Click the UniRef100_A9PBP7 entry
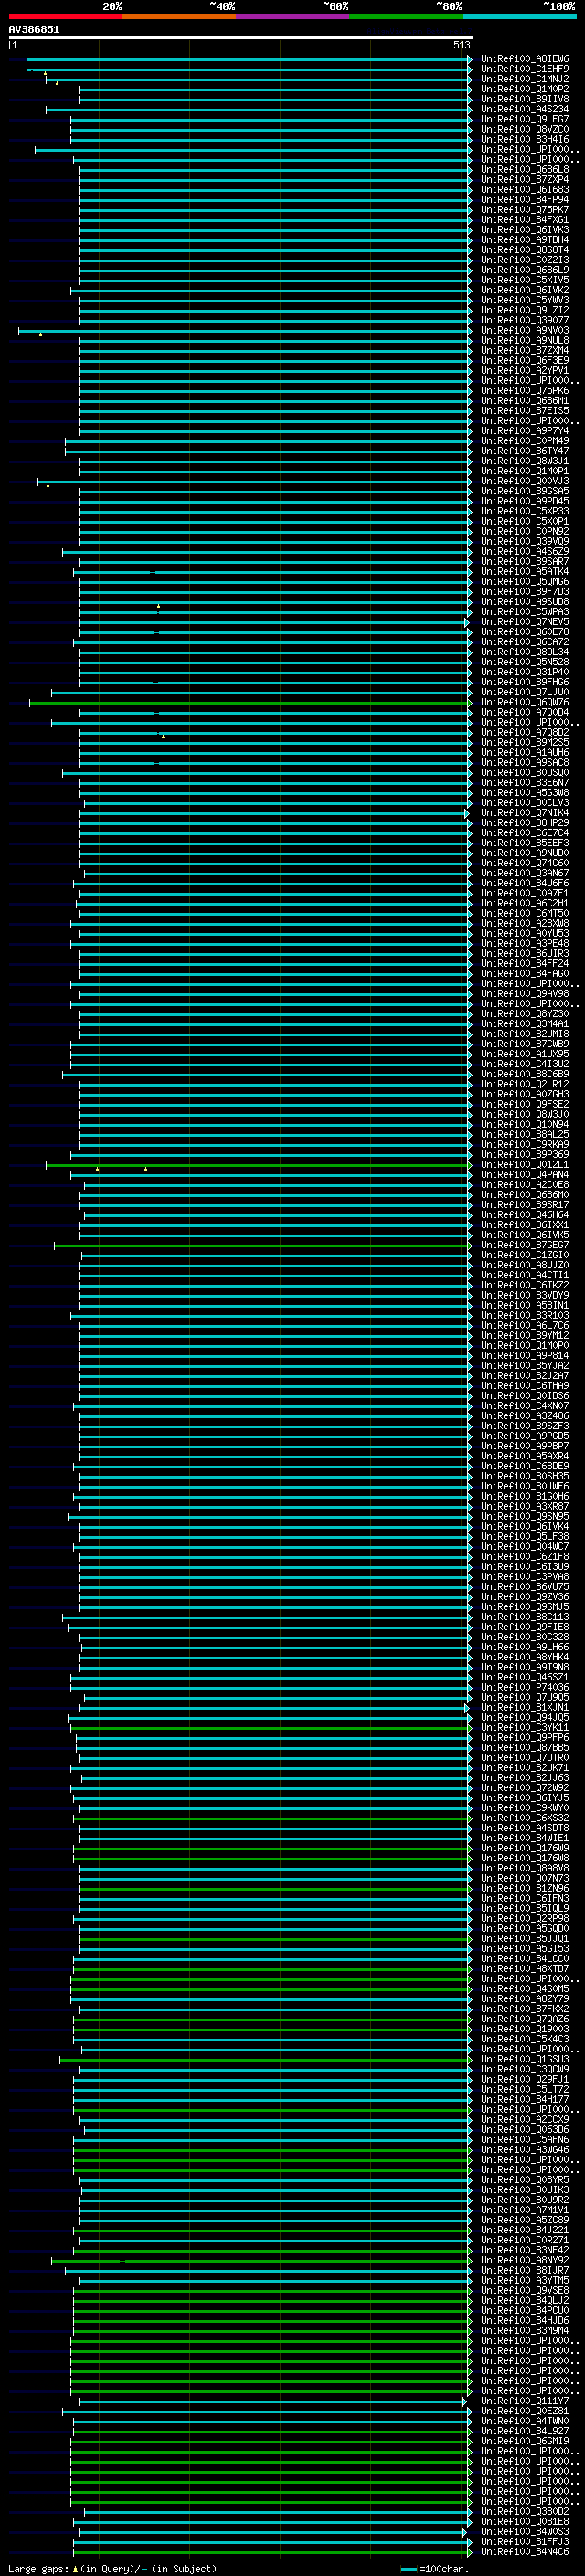The image size is (585, 2576). [x=525, y=1446]
